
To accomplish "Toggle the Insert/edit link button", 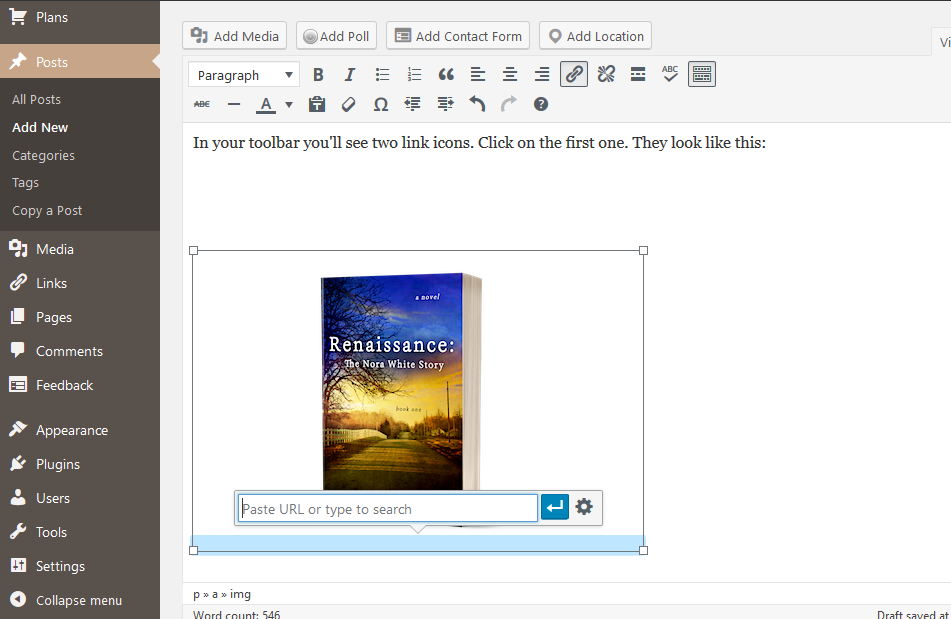I will pyautogui.click(x=574, y=74).
